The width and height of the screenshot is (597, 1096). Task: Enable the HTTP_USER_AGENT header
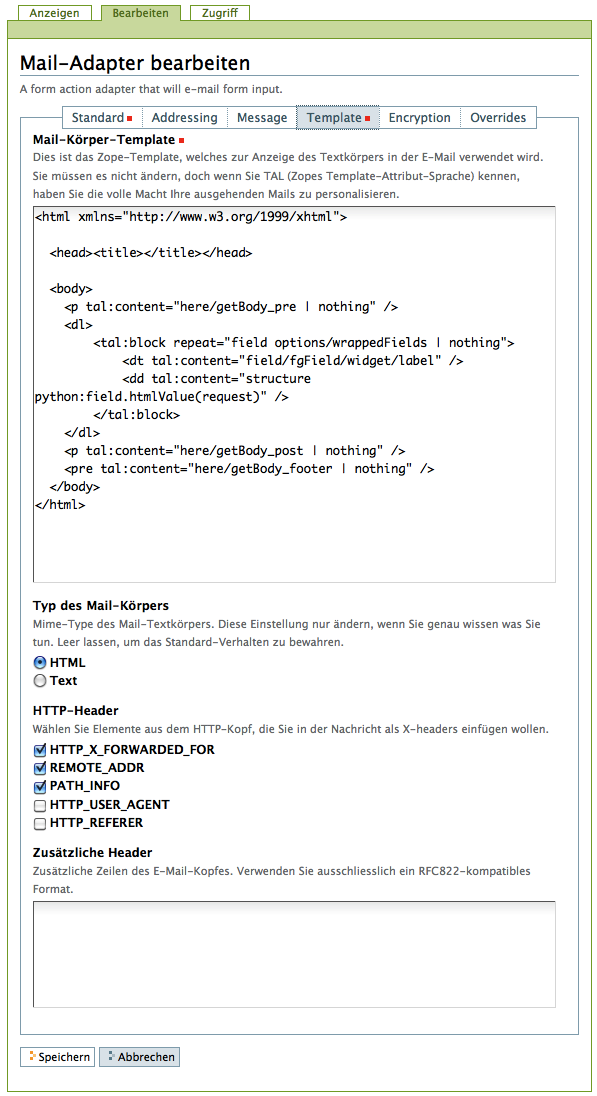tap(40, 806)
